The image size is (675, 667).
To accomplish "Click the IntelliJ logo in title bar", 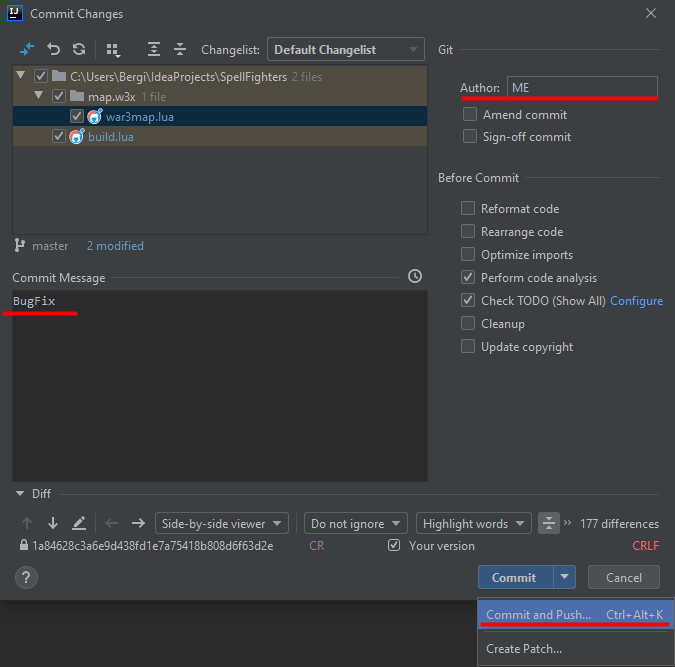I will [15, 13].
